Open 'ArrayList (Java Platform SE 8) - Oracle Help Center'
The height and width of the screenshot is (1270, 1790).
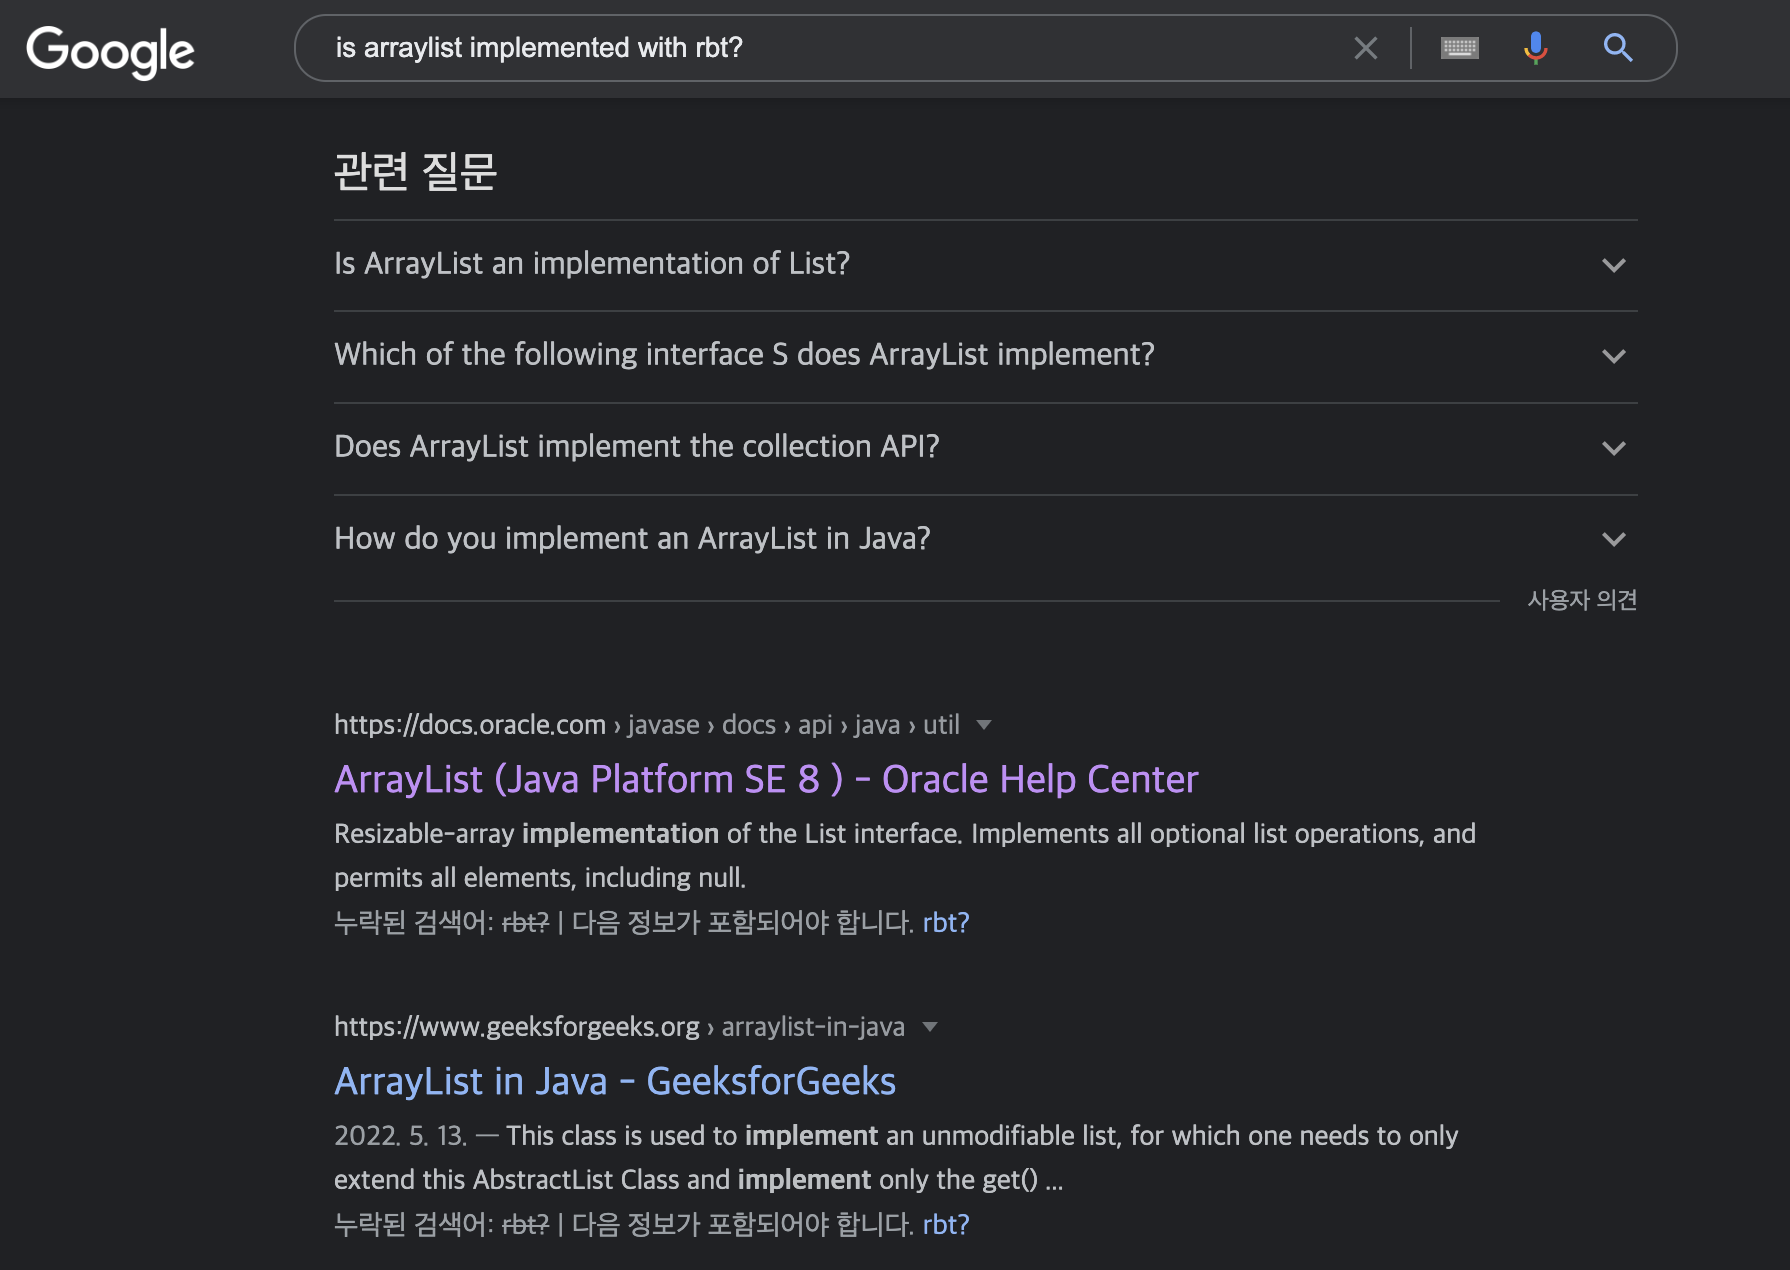point(766,779)
